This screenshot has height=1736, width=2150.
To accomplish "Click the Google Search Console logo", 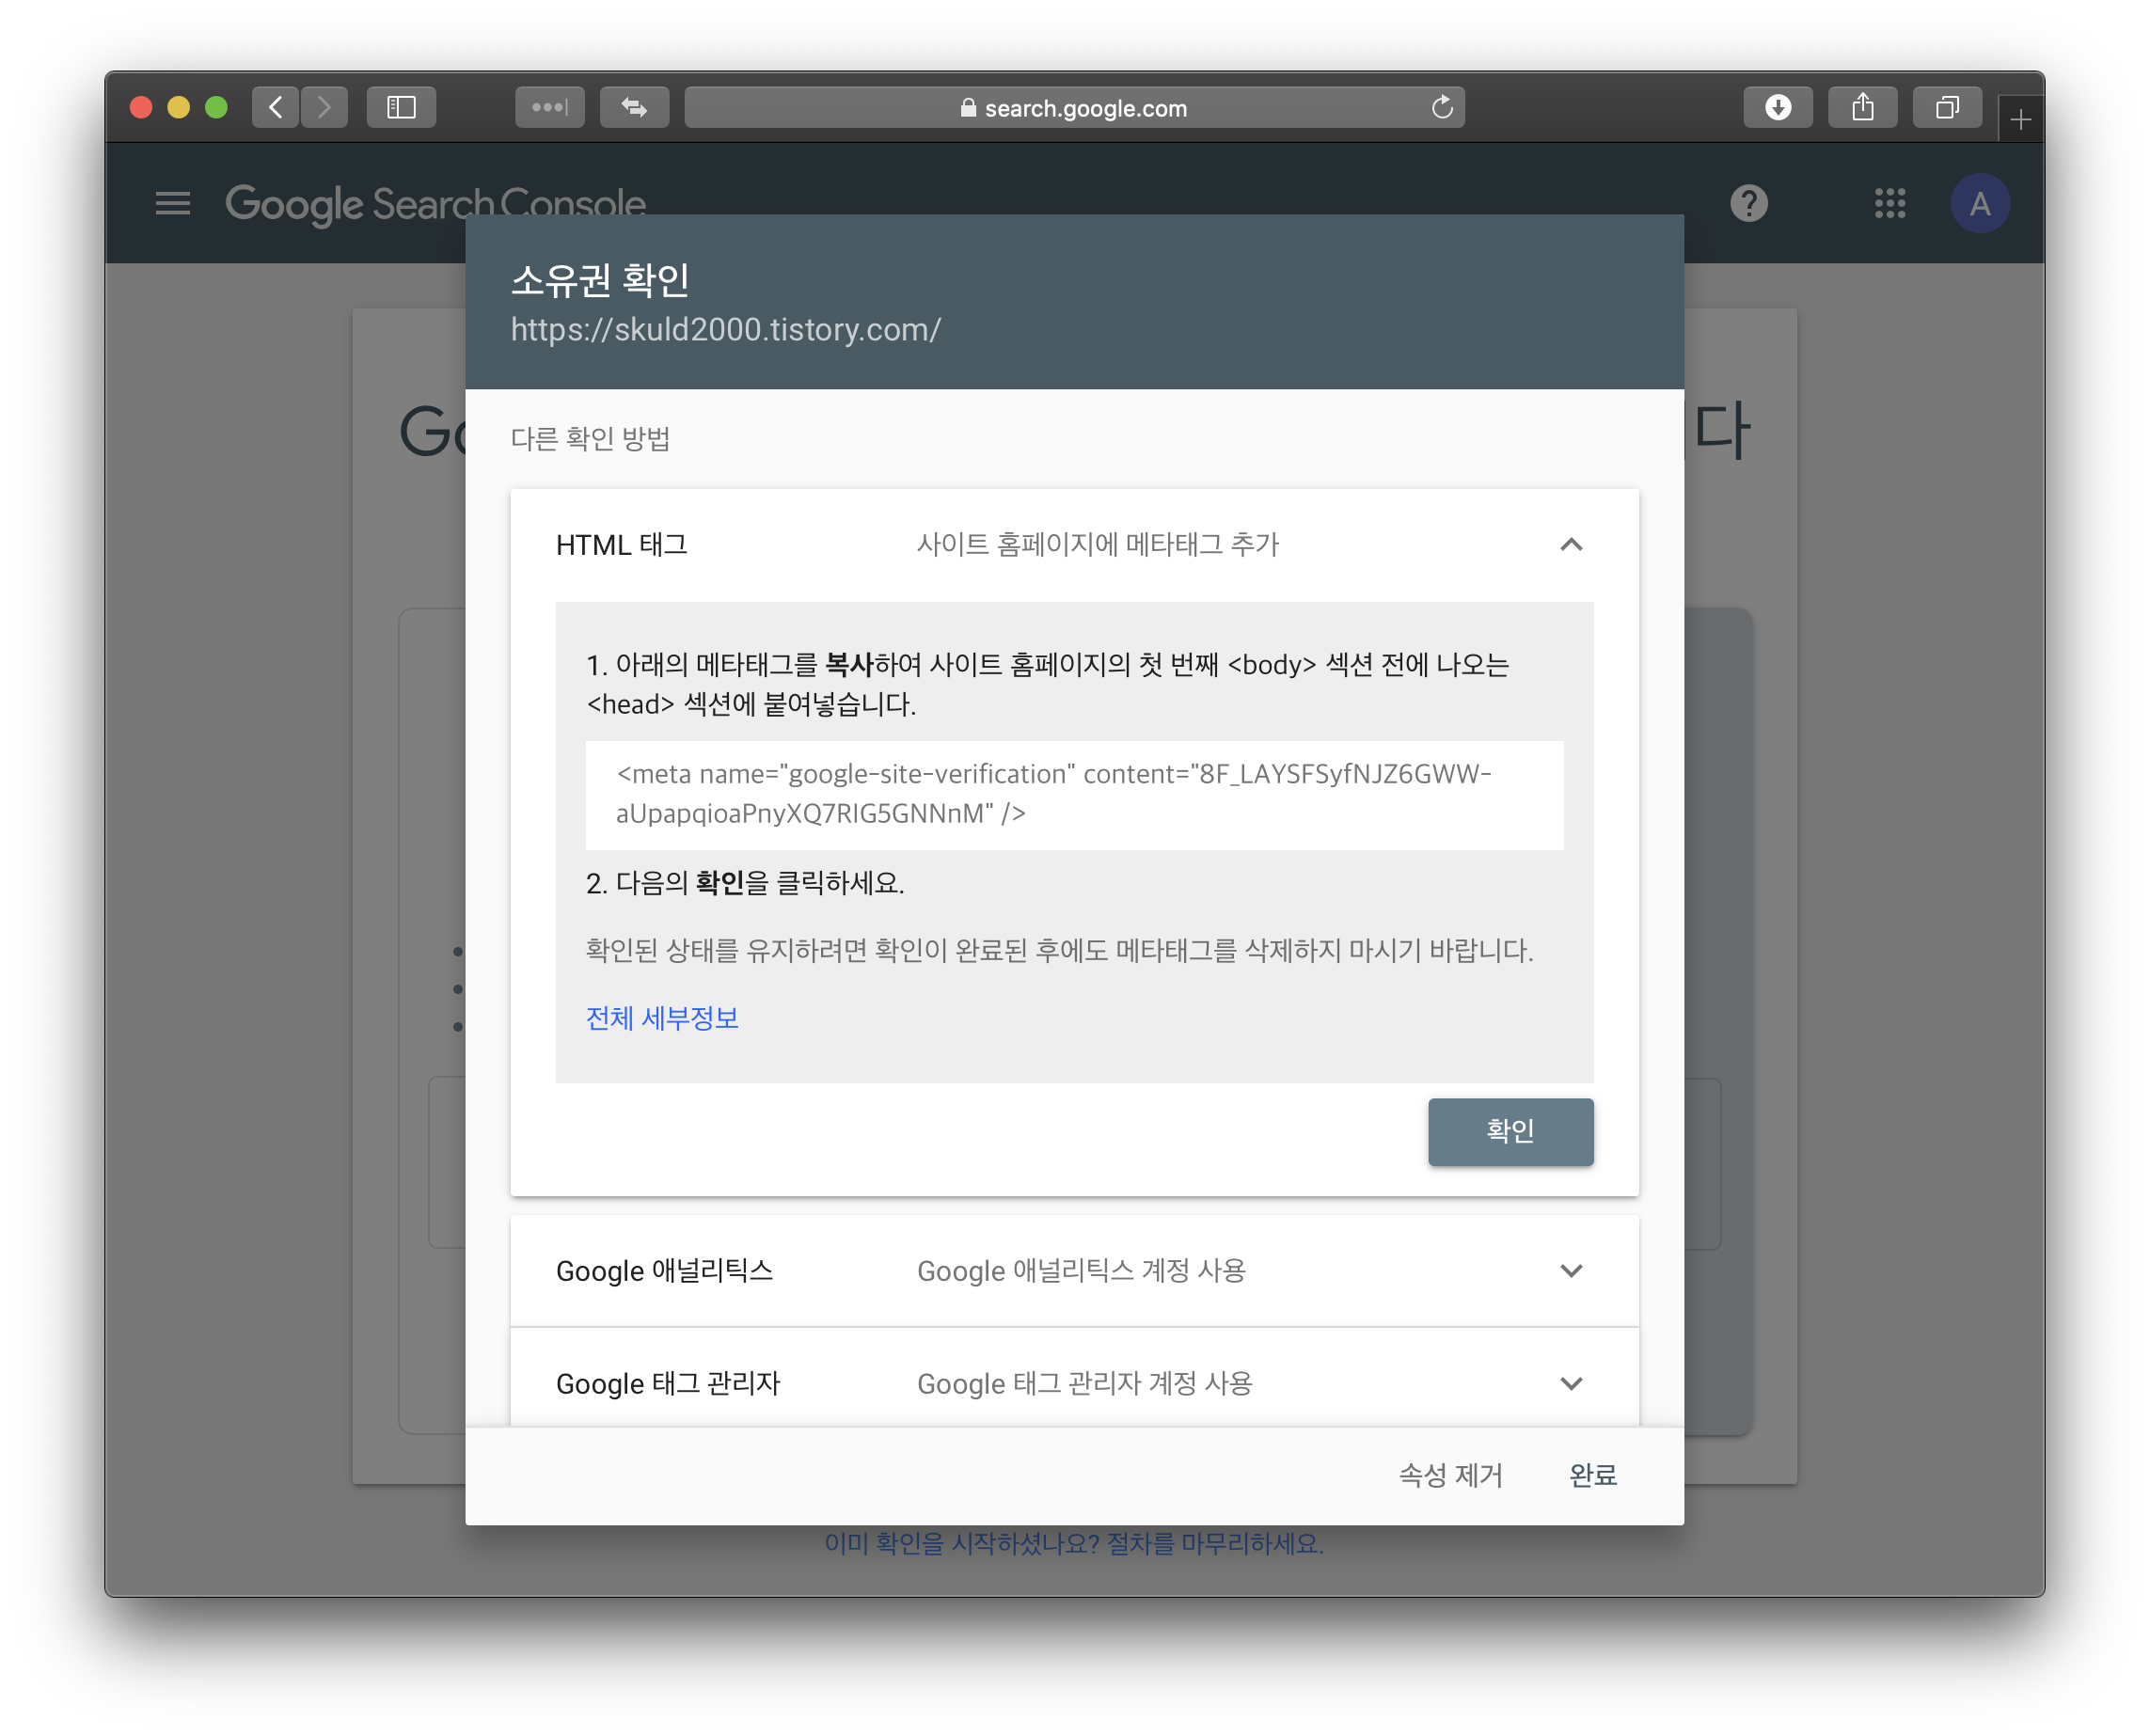I will click(x=435, y=204).
